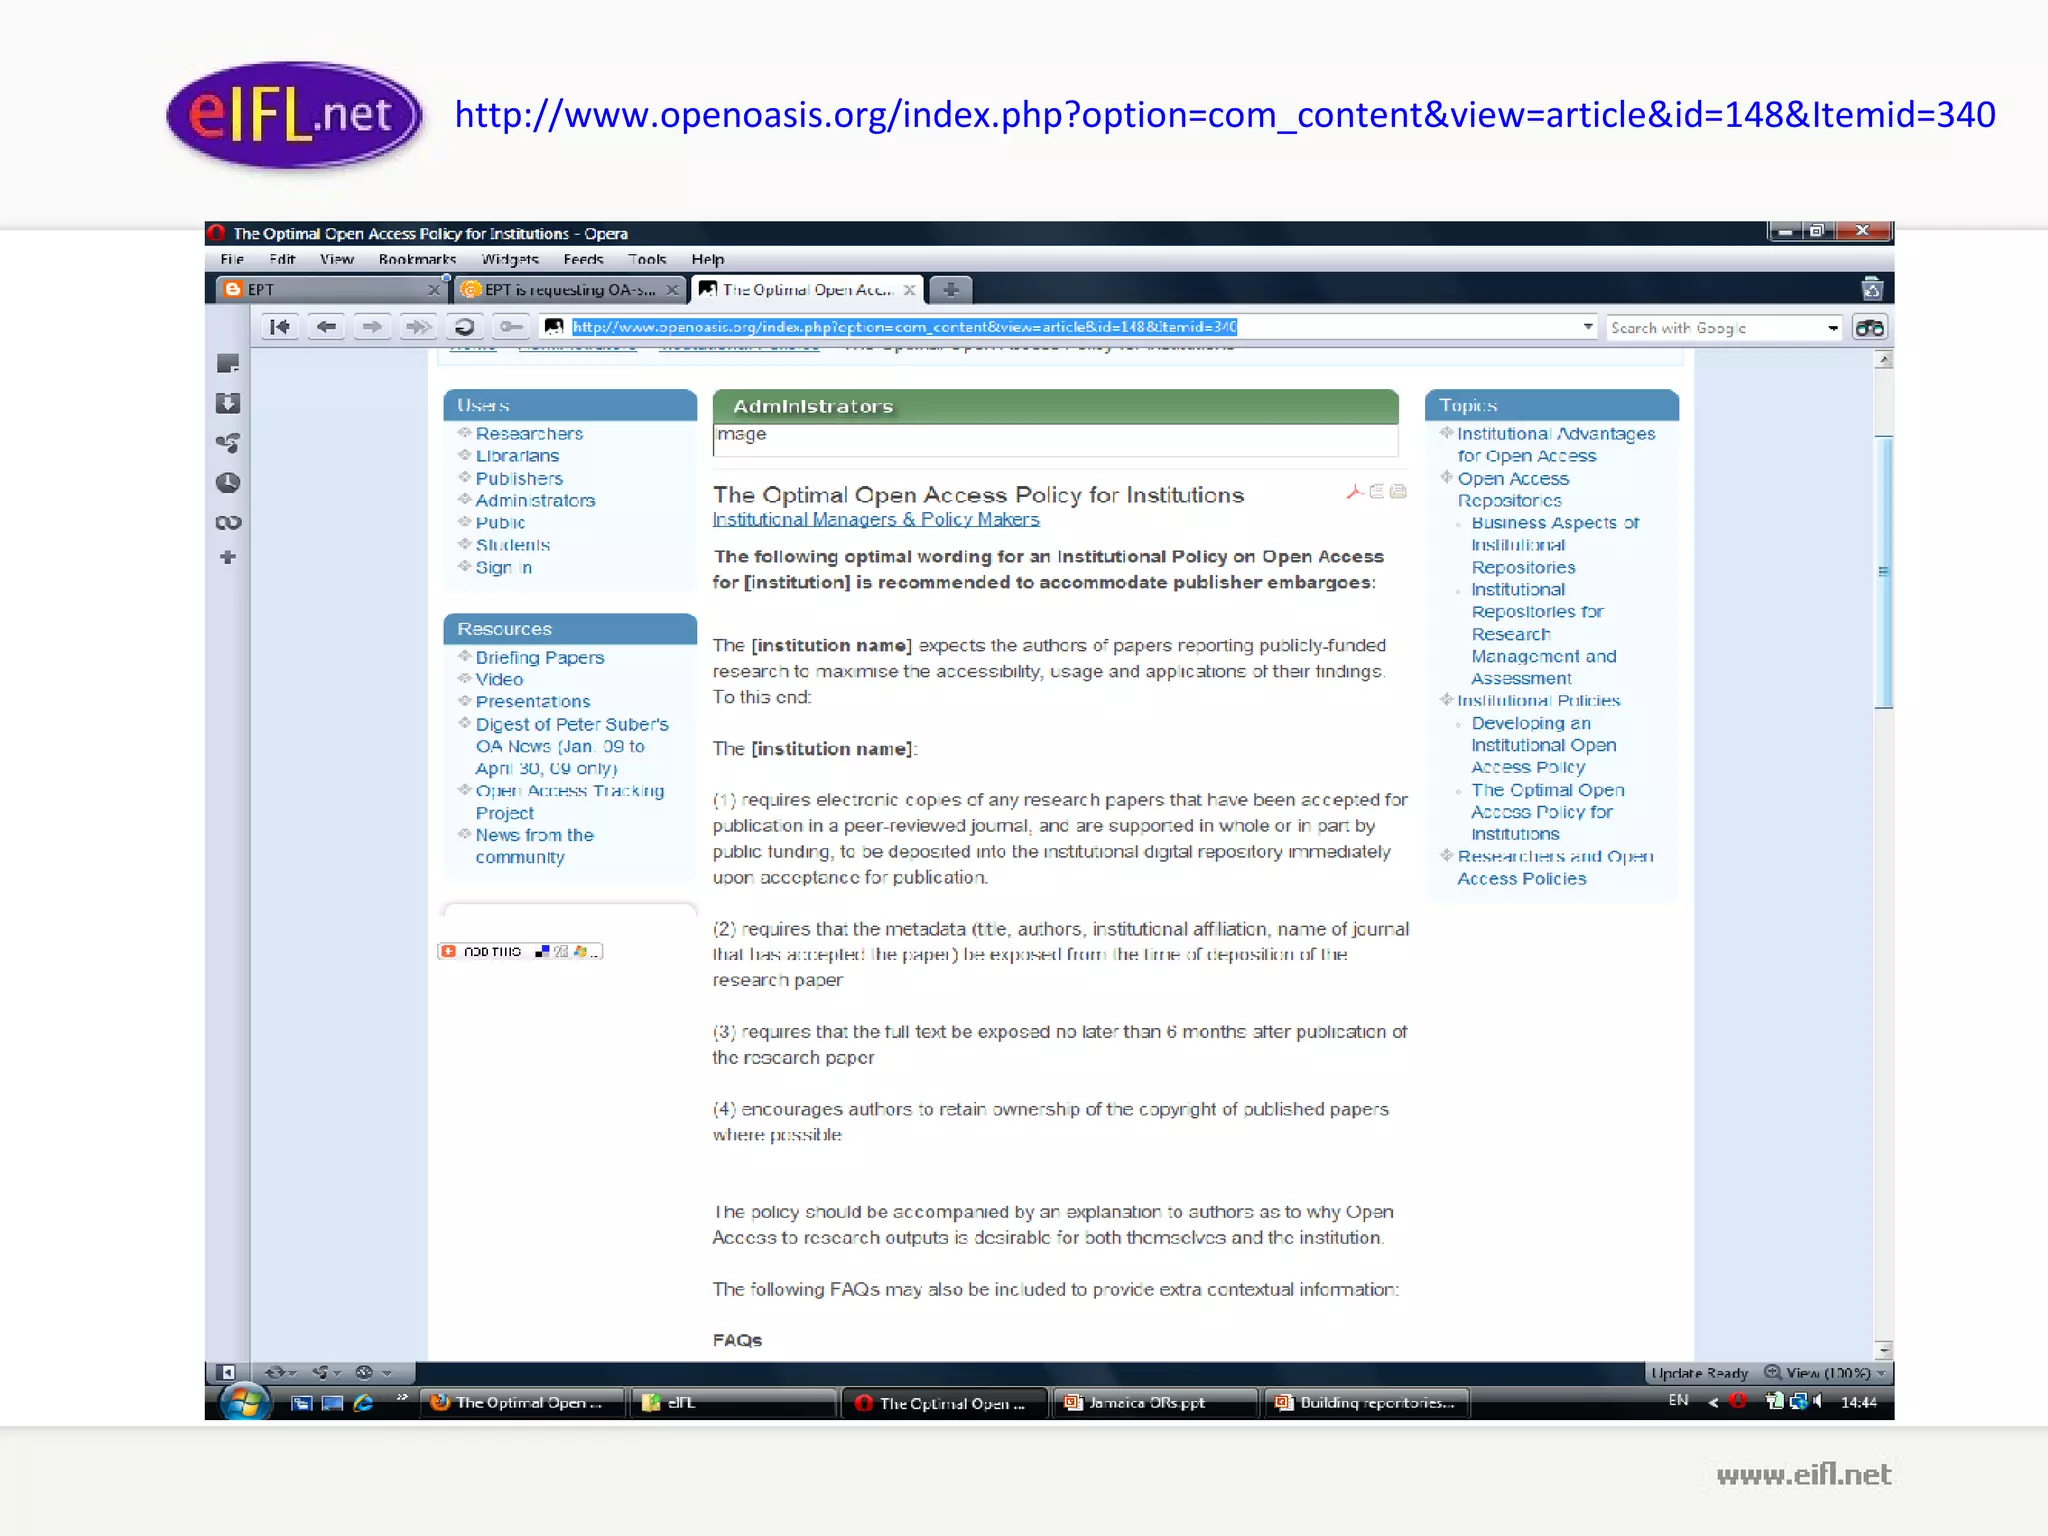The image size is (2048, 1536).
Task: Reload the page with the Reload button
Action: 464,327
